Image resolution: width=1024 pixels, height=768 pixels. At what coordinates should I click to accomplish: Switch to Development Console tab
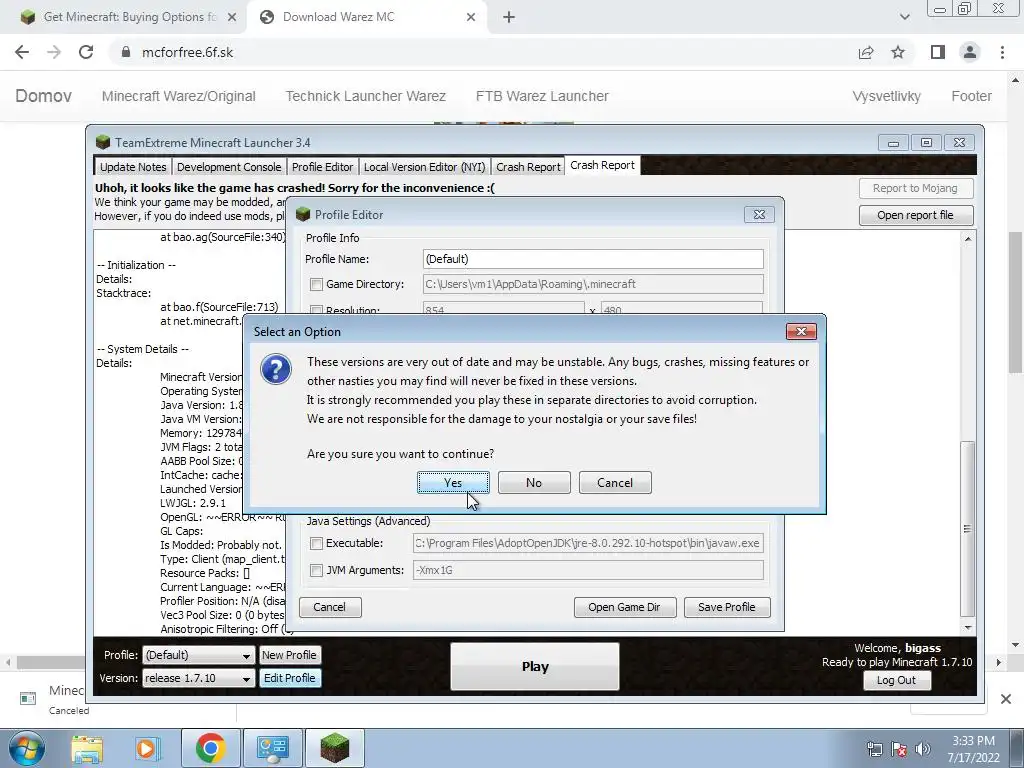(x=229, y=167)
